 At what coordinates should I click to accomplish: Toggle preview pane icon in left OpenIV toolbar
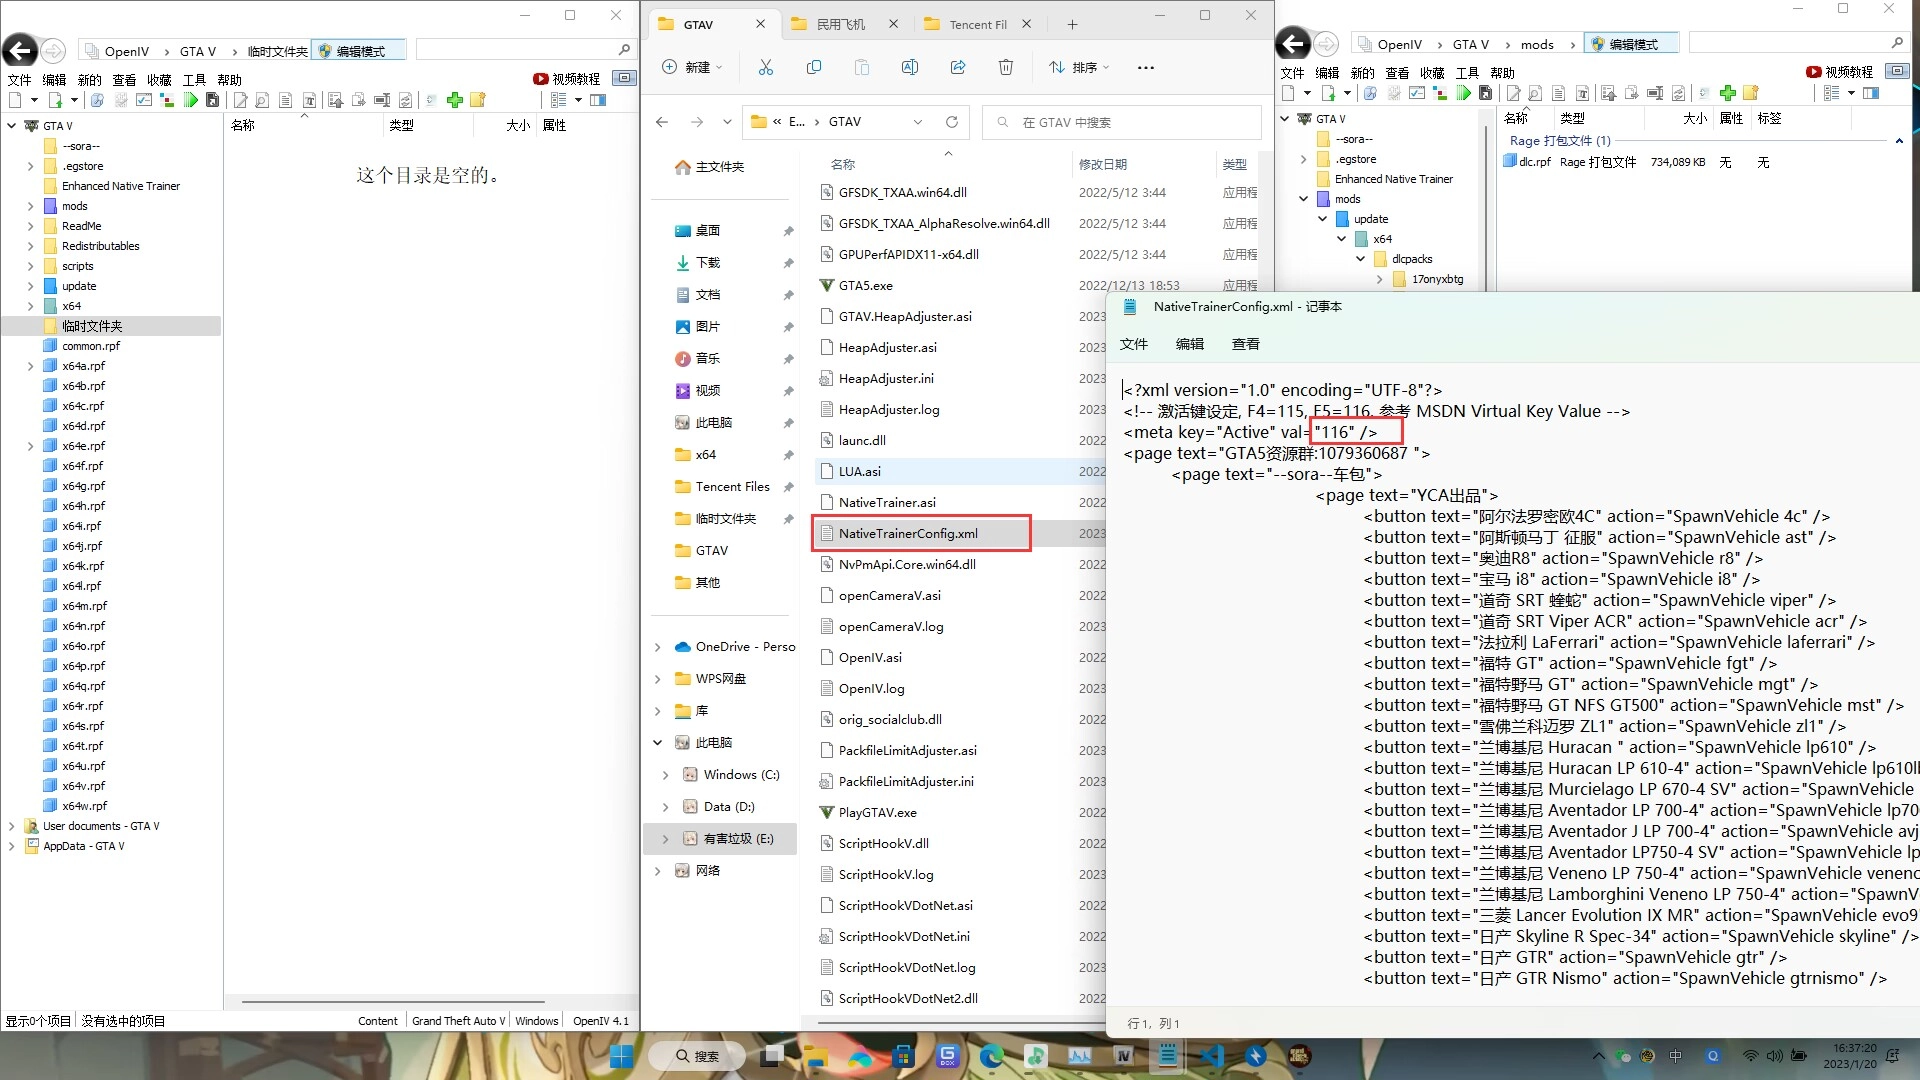point(598,100)
